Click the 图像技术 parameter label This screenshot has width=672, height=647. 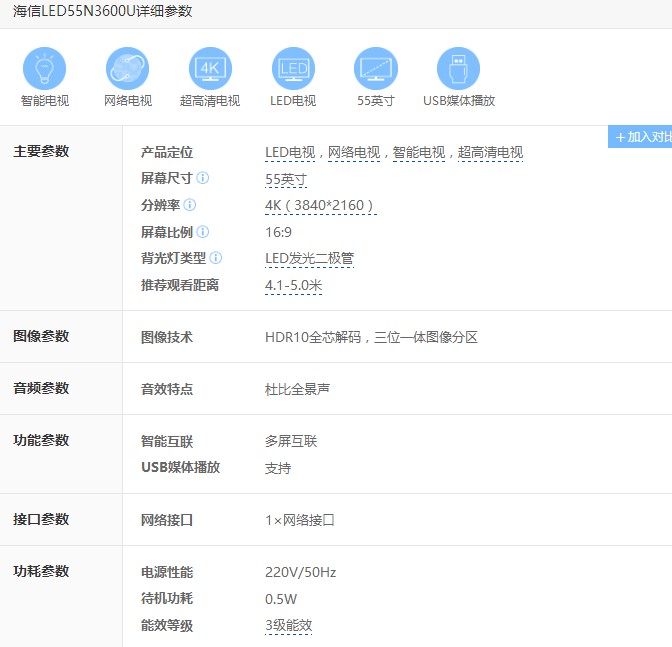(167, 337)
